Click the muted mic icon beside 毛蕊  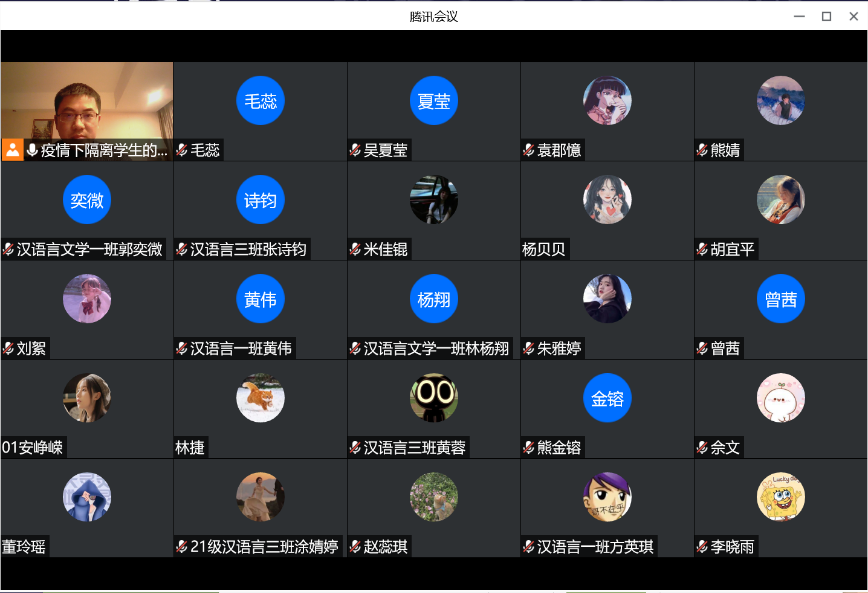point(182,150)
